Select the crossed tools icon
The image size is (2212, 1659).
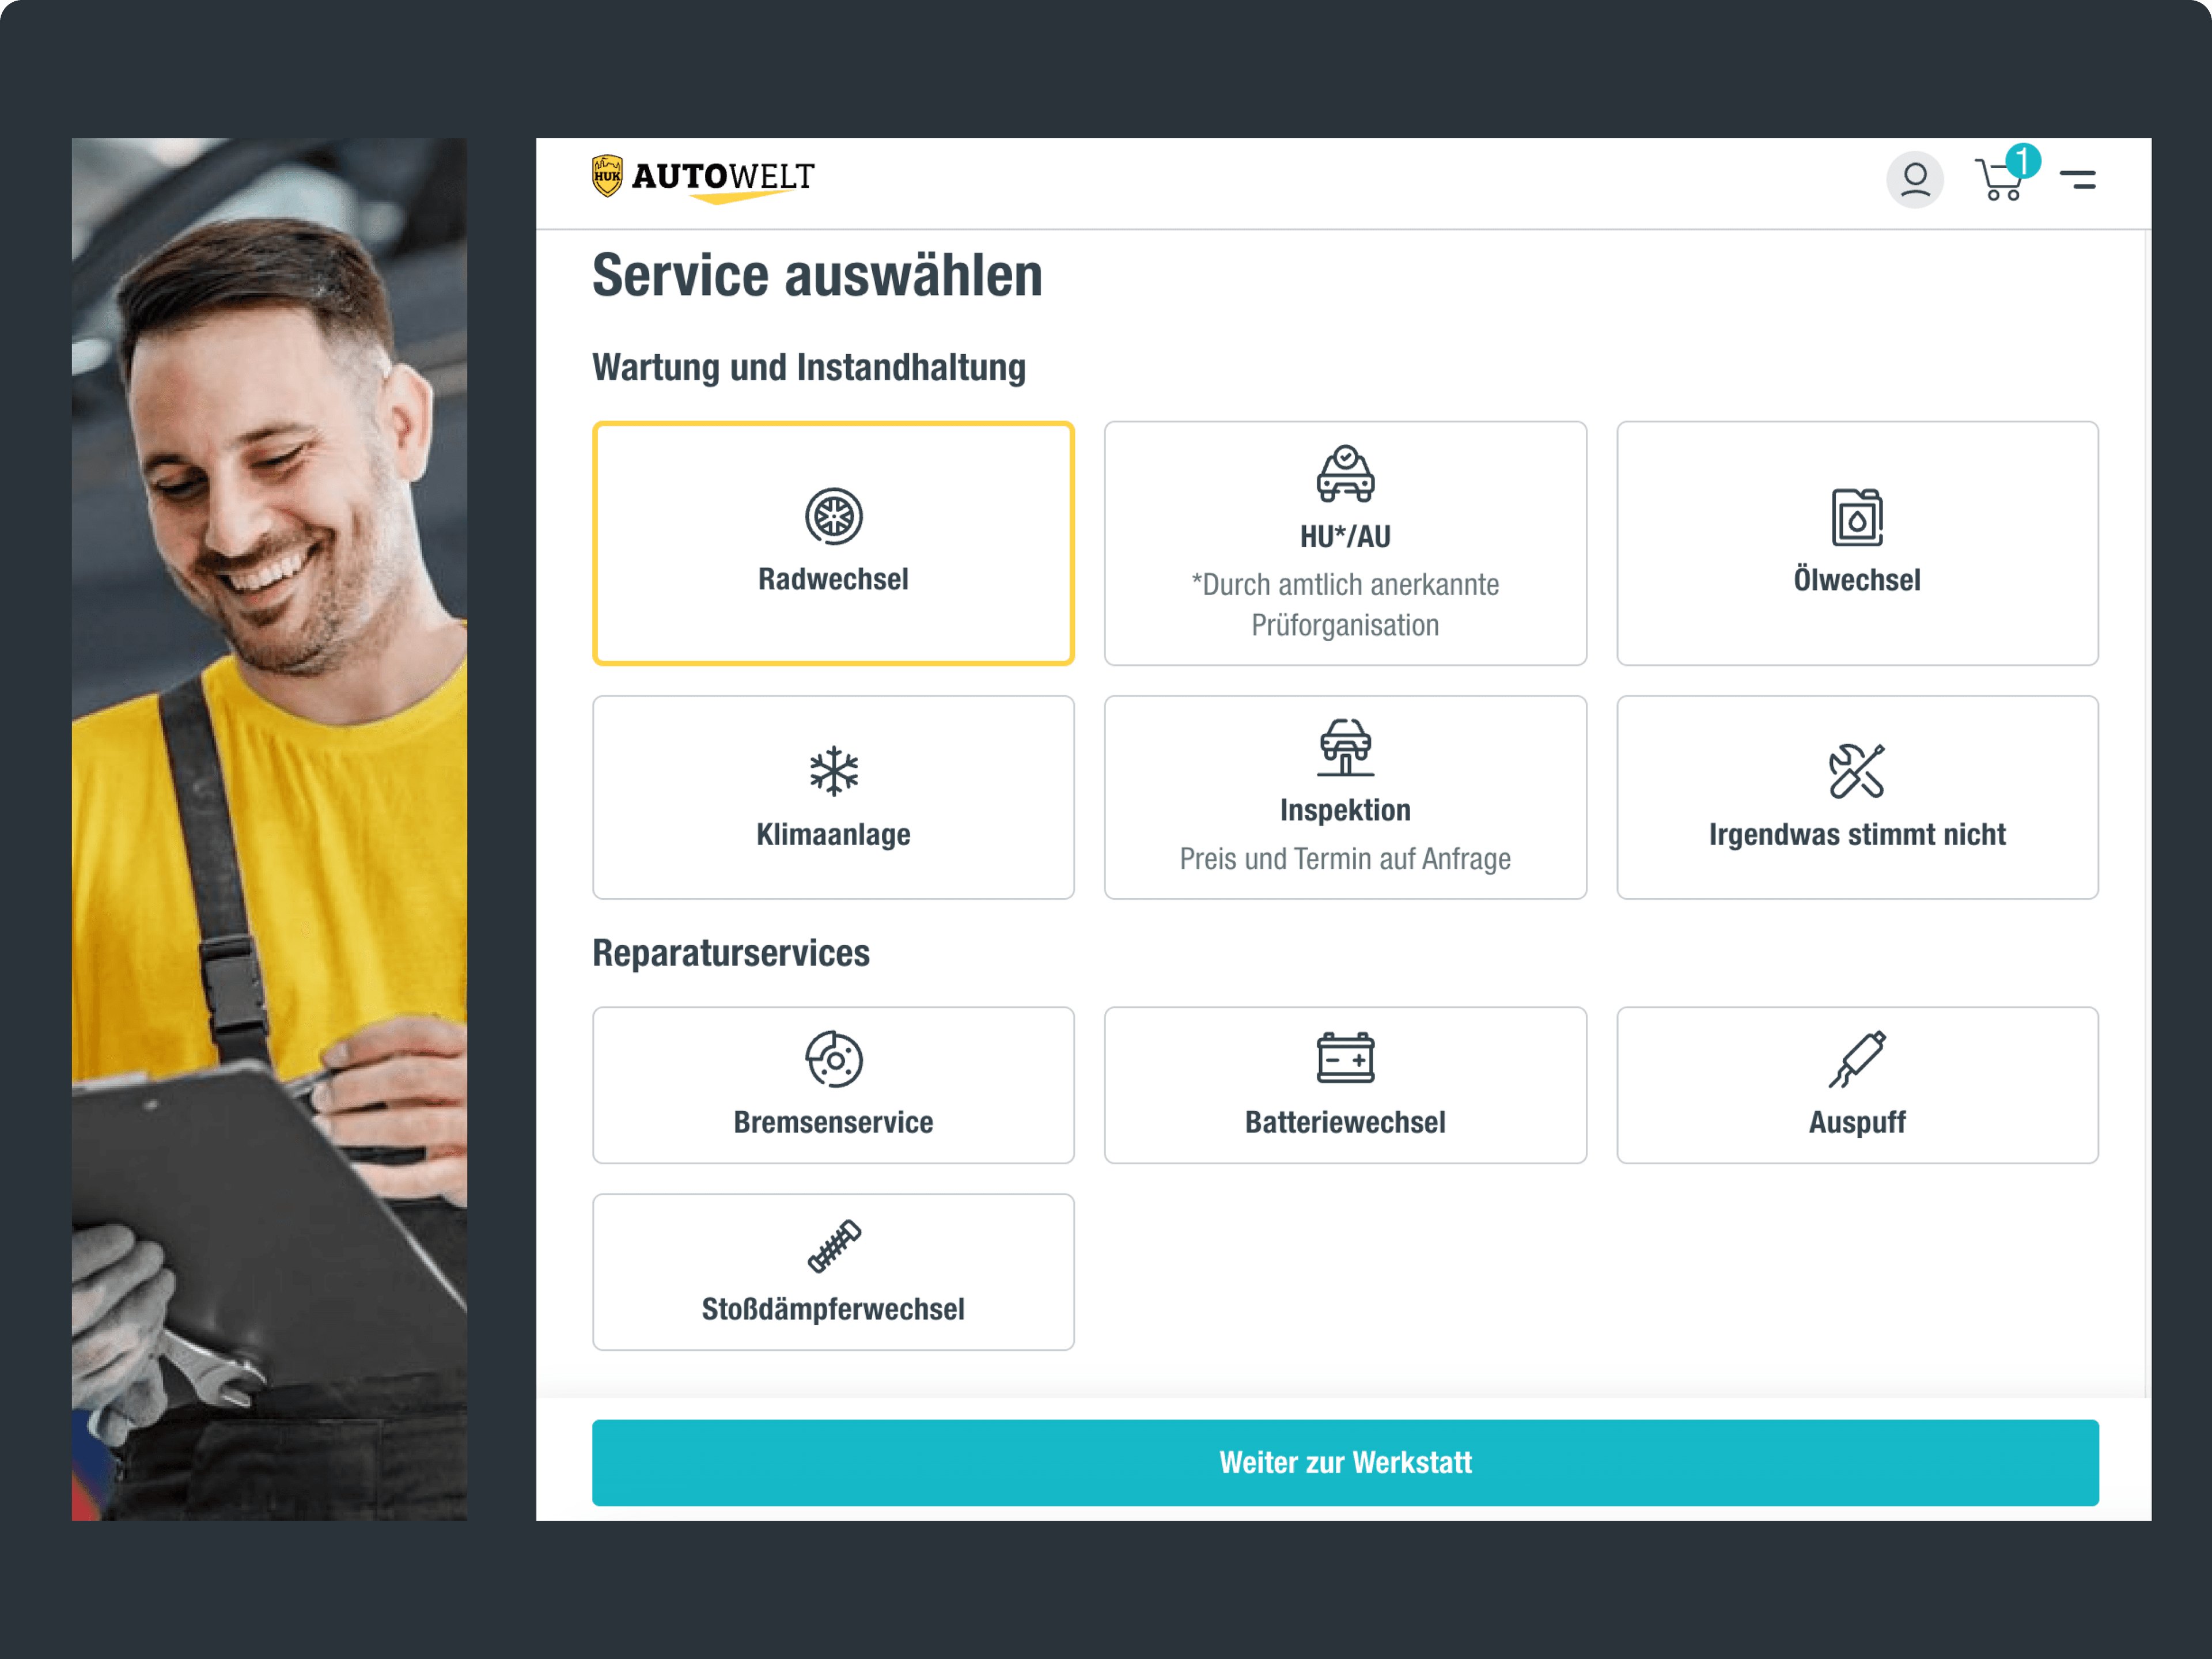[1857, 771]
